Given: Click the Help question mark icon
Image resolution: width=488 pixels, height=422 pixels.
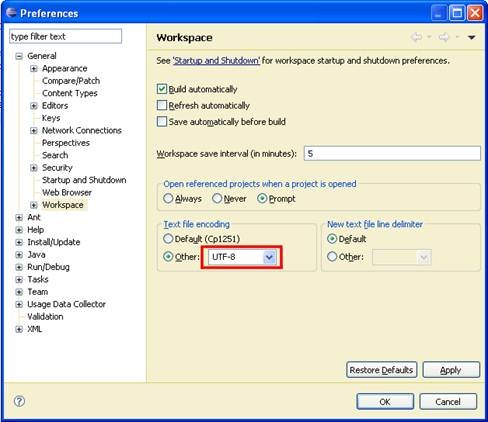Looking at the screenshot, I should point(19,401).
